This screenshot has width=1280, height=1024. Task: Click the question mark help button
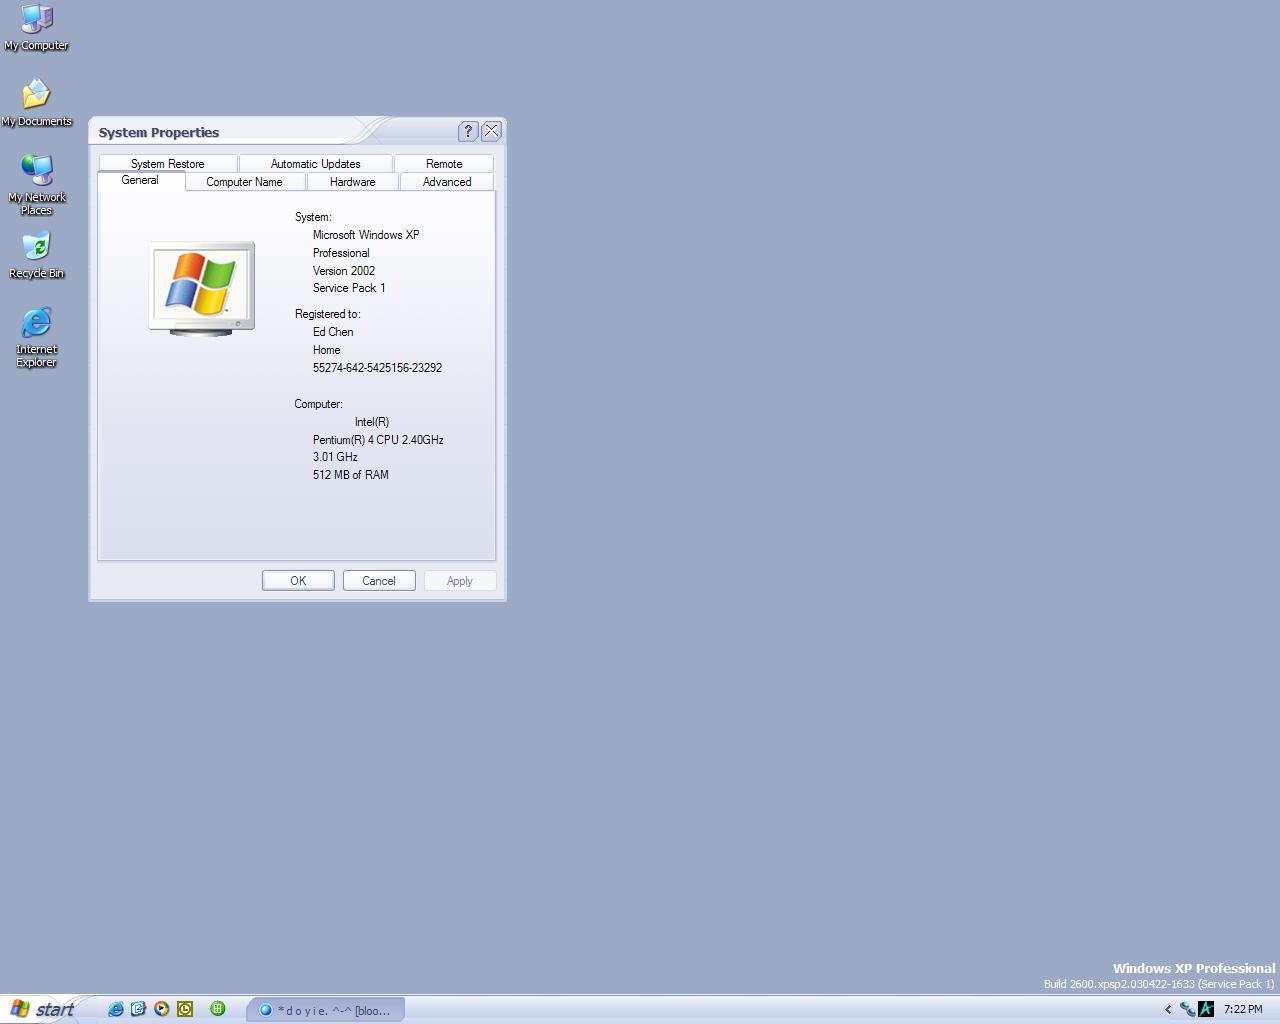467,131
